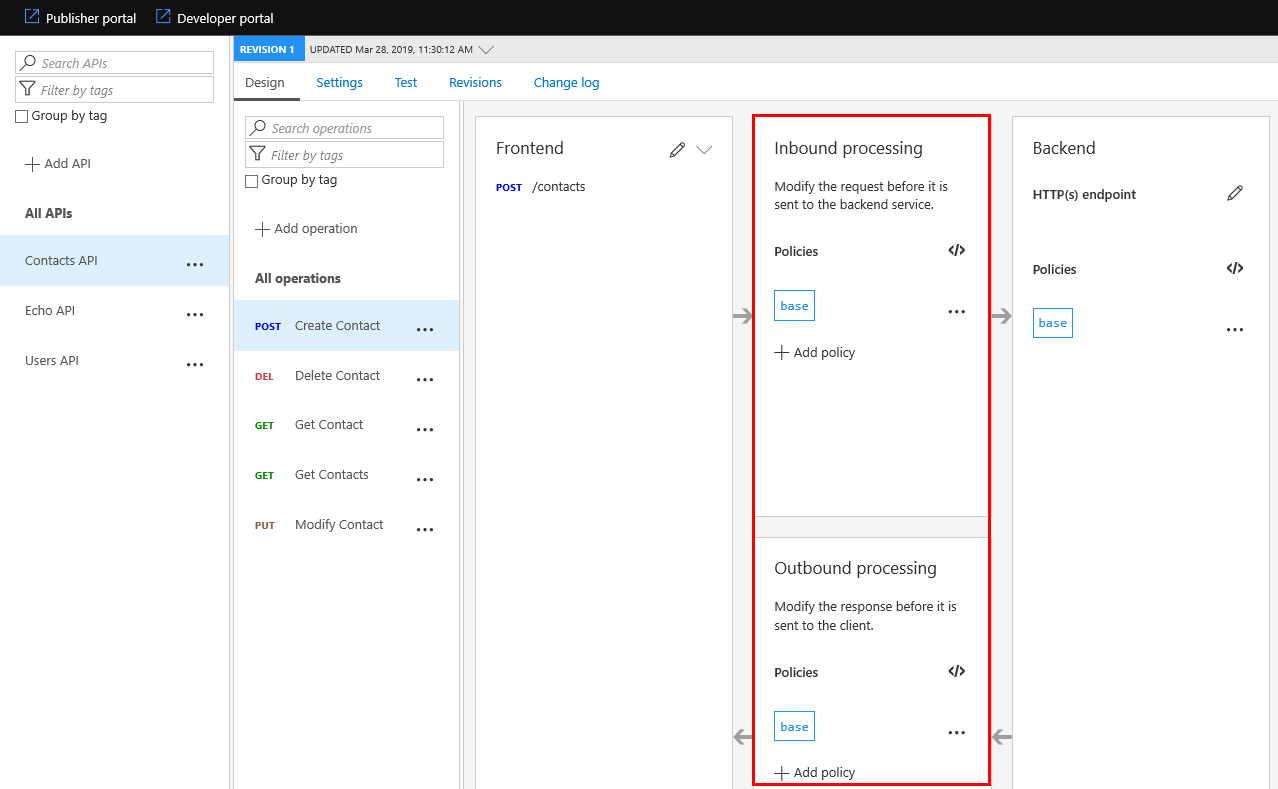
Task: Expand the Frontend chevron dropdown
Action: click(x=704, y=150)
